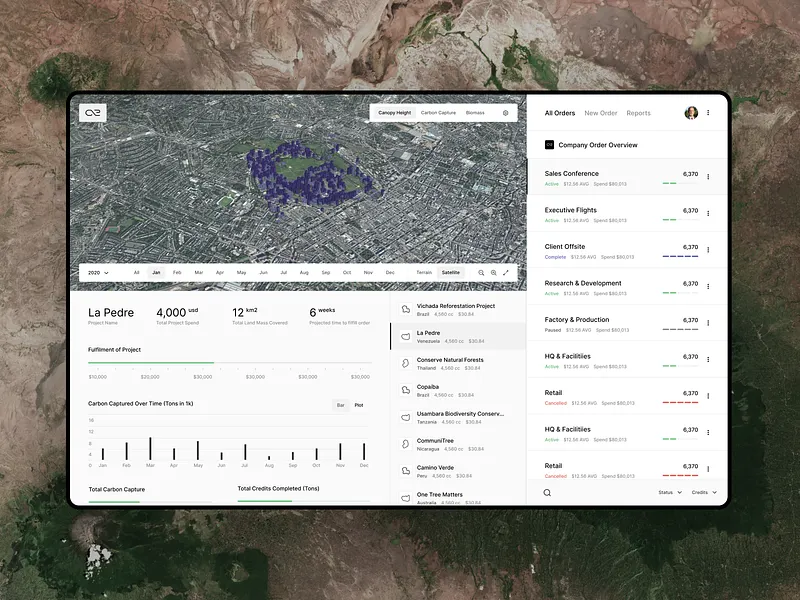Expand the map to fullscreen with the arrow icon

point(506,272)
